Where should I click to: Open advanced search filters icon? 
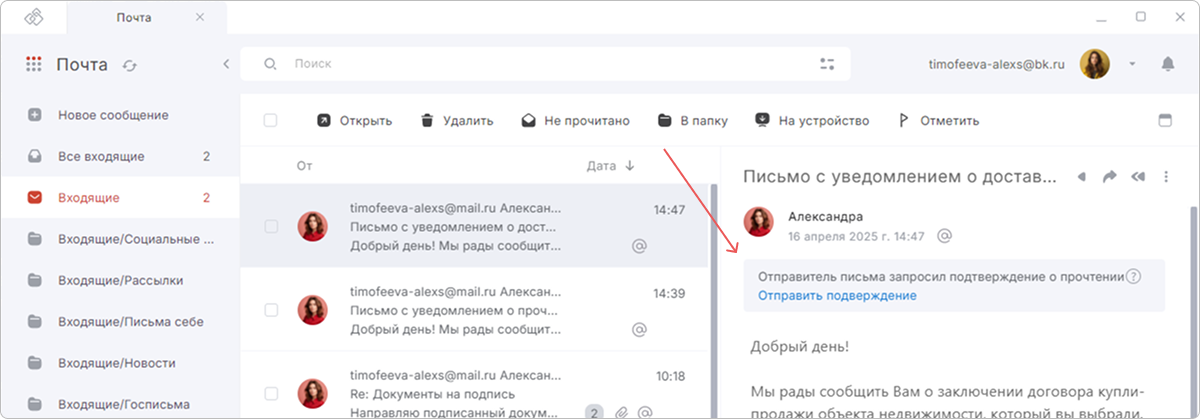[x=826, y=64]
